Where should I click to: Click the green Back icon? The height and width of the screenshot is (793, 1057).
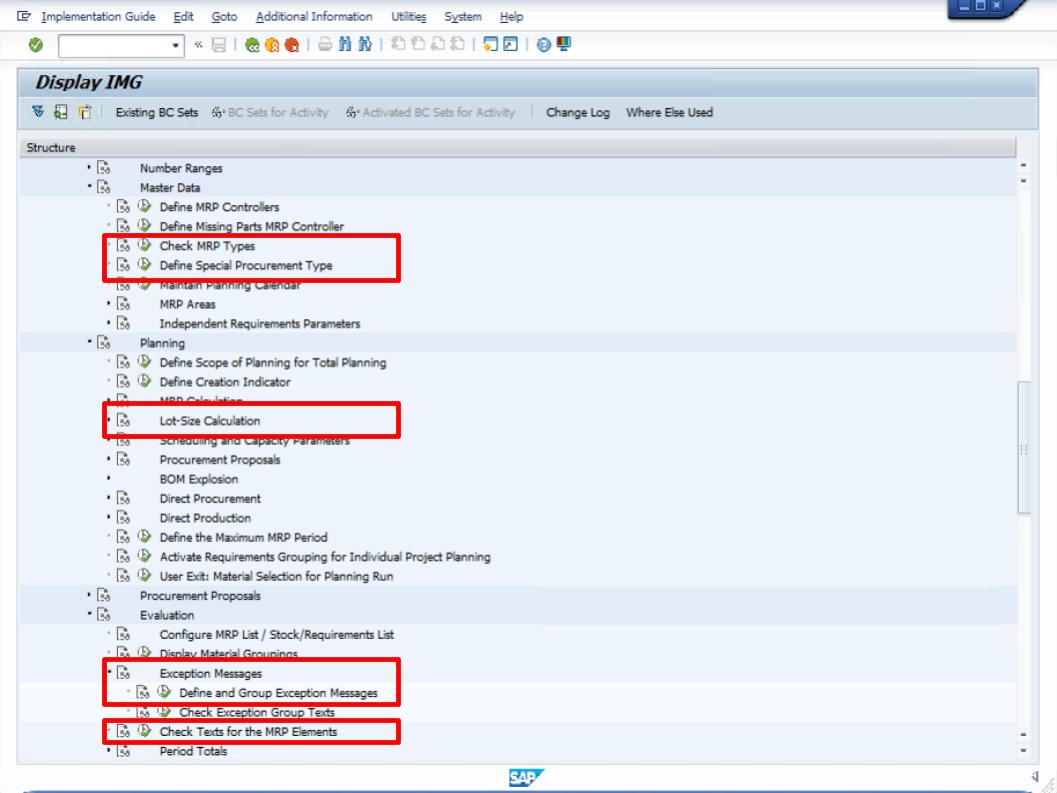252,45
